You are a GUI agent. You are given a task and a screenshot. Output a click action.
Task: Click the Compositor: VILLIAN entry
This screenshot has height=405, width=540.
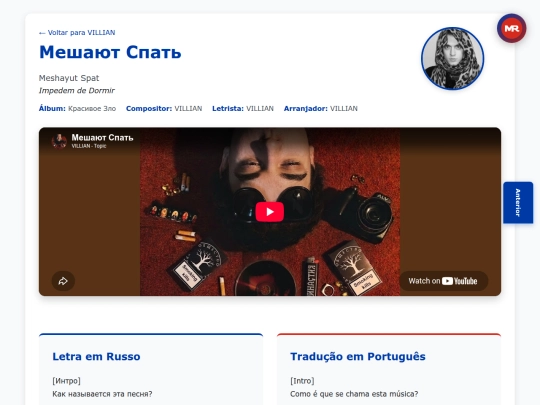(x=164, y=108)
